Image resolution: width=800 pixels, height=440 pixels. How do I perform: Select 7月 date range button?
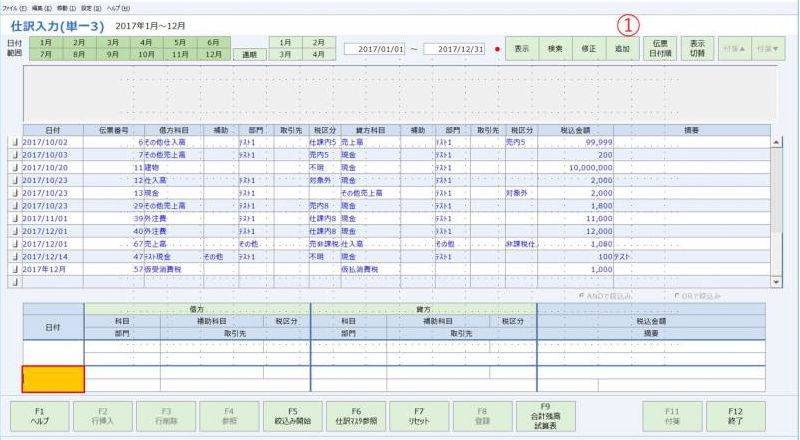[46, 54]
